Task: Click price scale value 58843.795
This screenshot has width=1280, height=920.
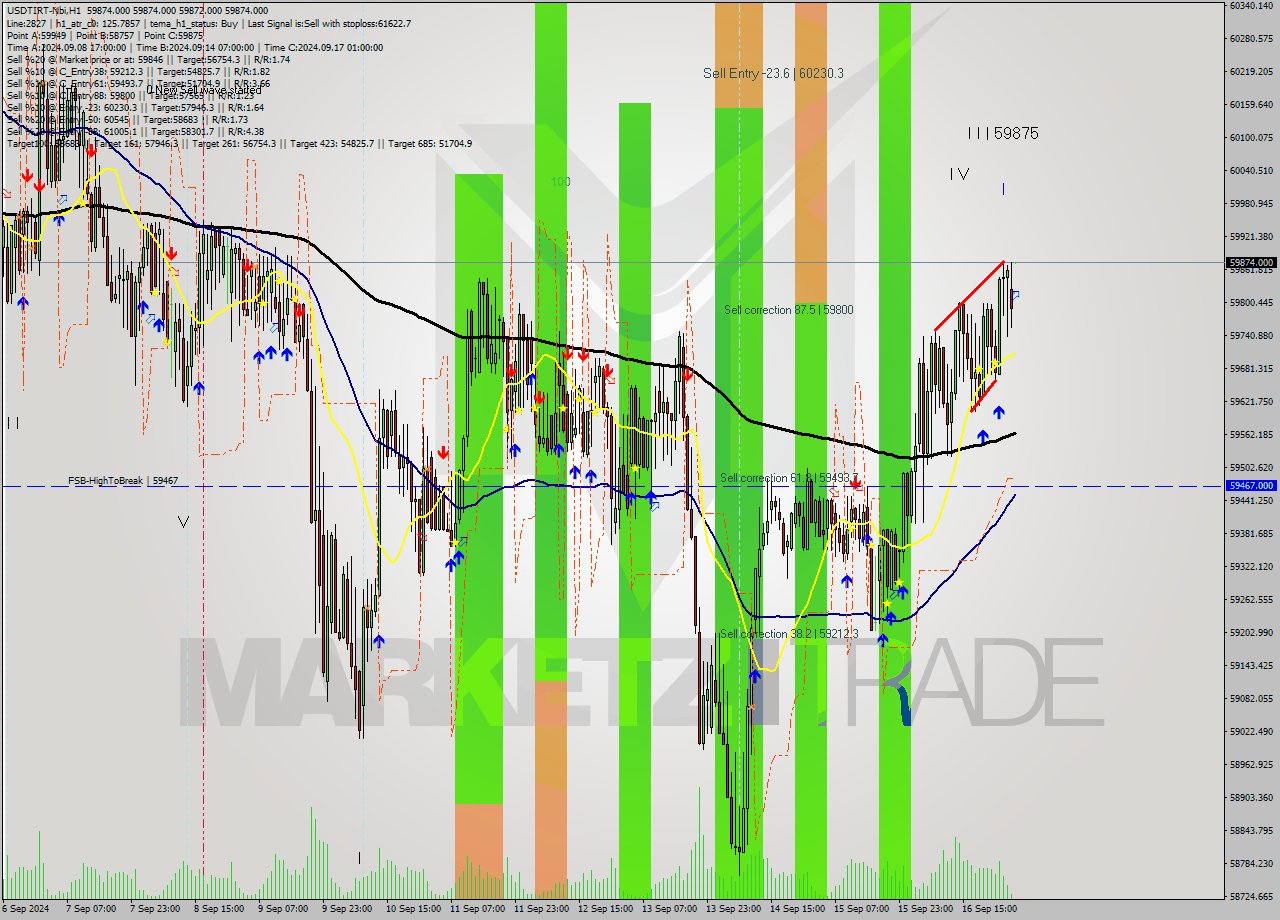Action: coord(1252,830)
